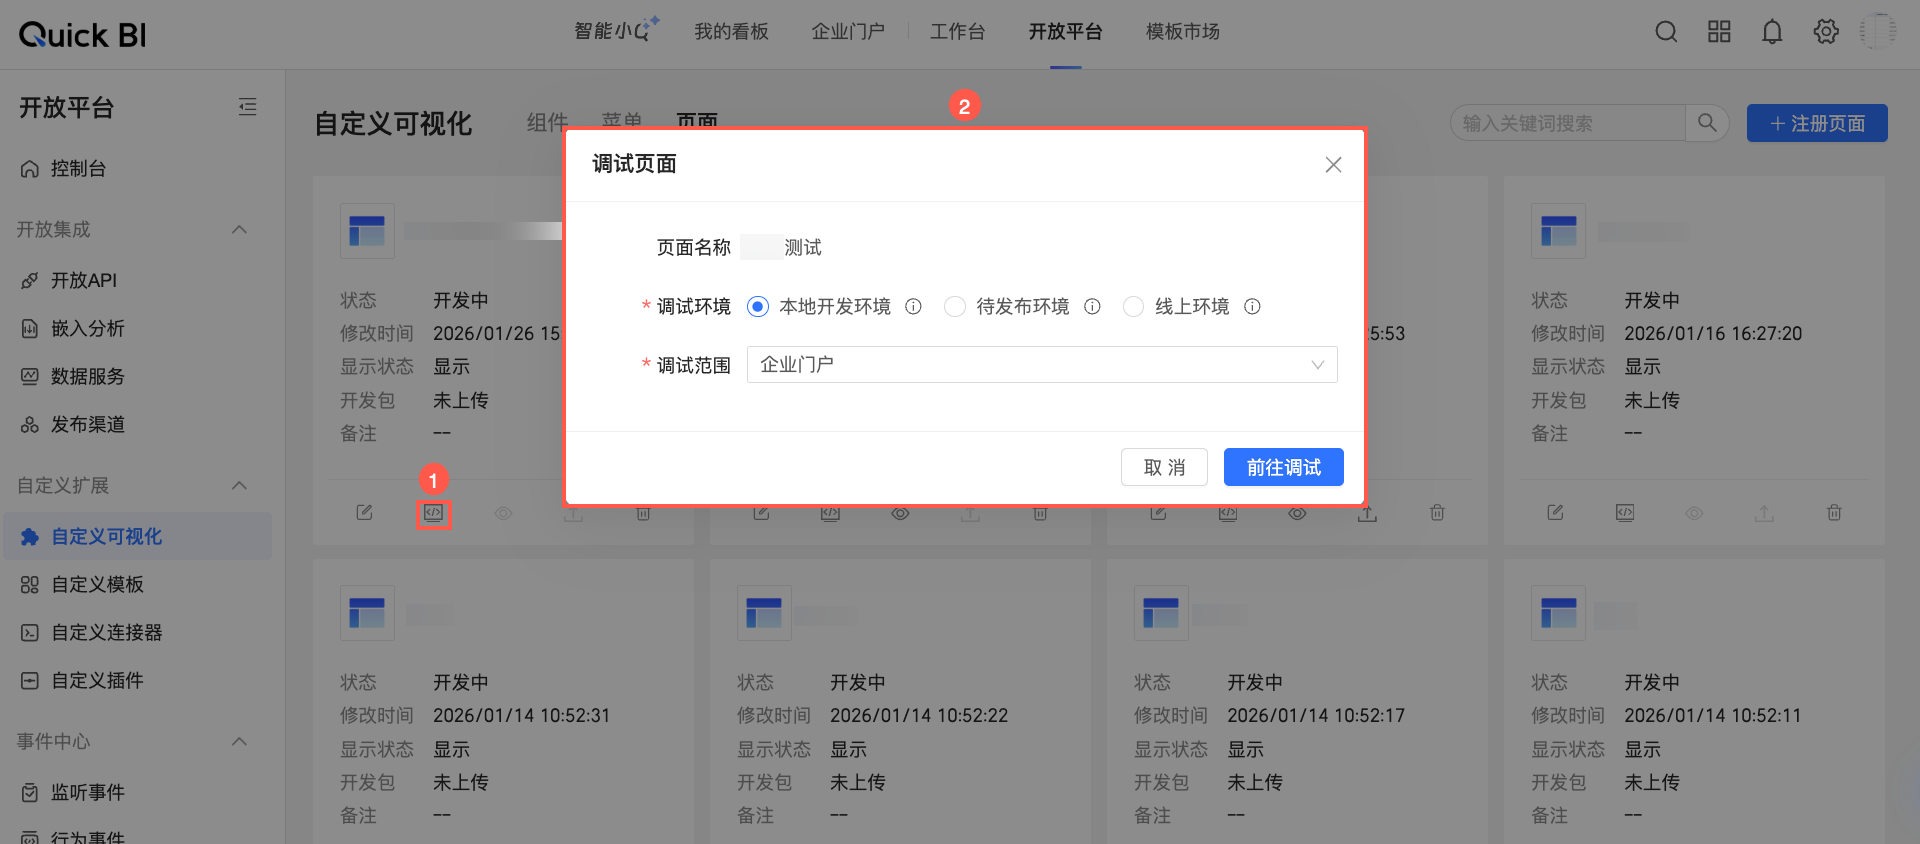
Task: Collapse the 开放集成 sidebar section
Action: point(239,229)
